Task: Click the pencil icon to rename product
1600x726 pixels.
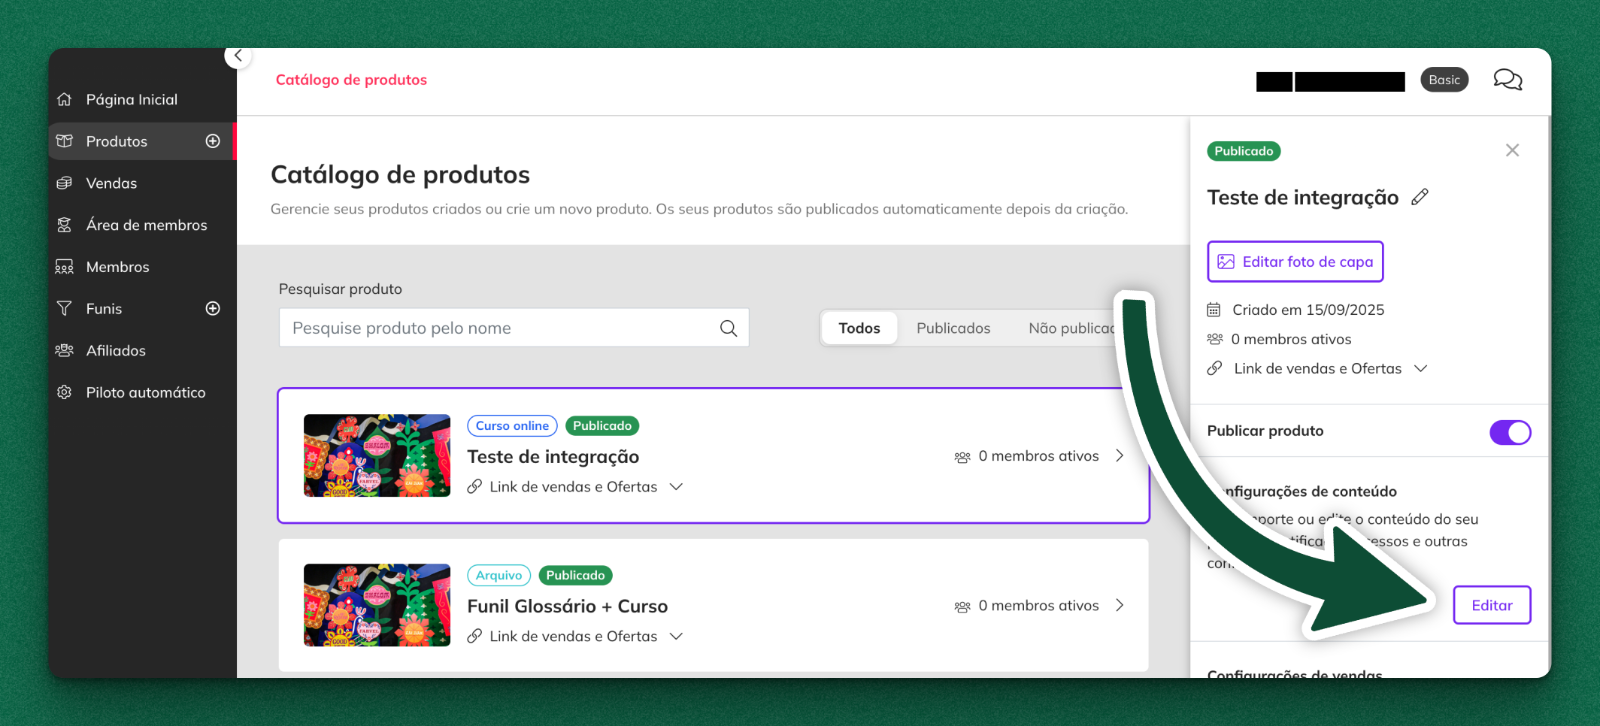Action: (x=1420, y=197)
